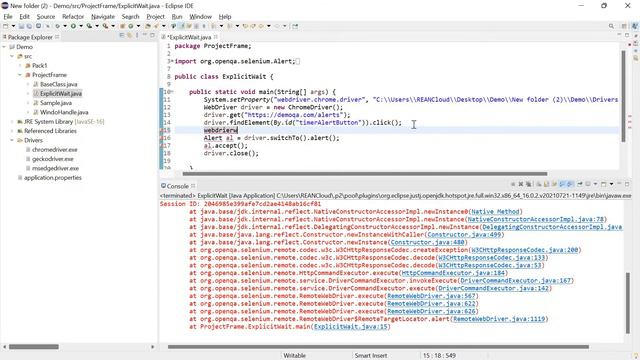Click the Save toolbar icon

(x=21, y=26)
